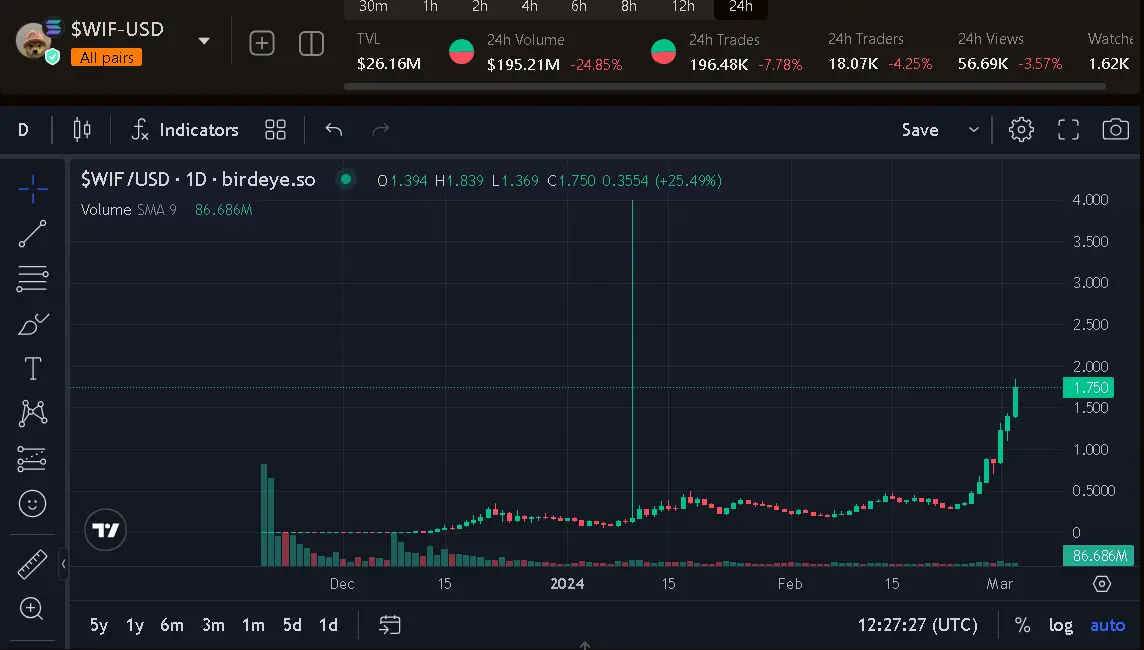This screenshot has width=1144, height=650.
Task: Toggle log scale on price axis
Action: (x=1060, y=625)
